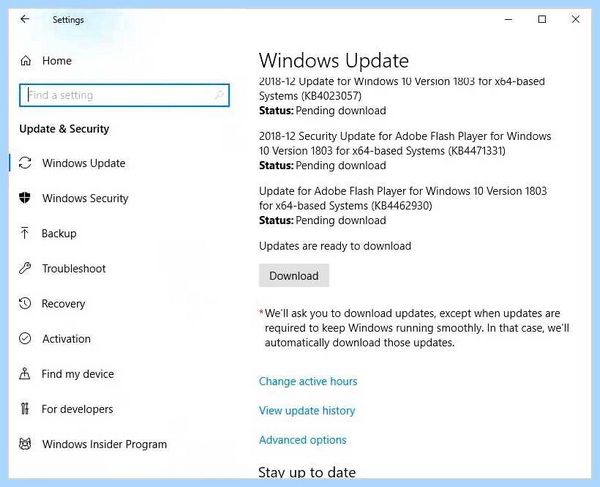Open Advanced options link
Image resolution: width=600 pixels, height=487 pixels.
[x=303, y=440]
